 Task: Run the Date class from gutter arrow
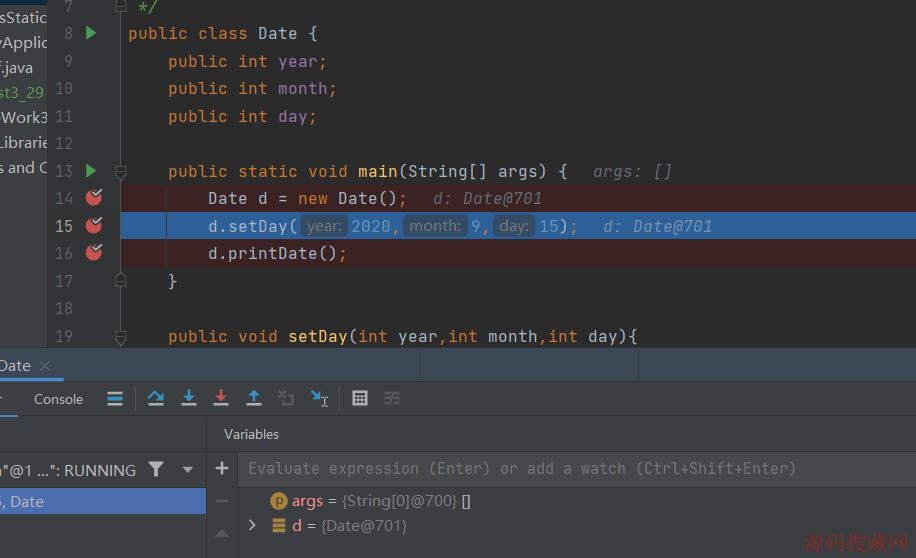click(91, 33)
